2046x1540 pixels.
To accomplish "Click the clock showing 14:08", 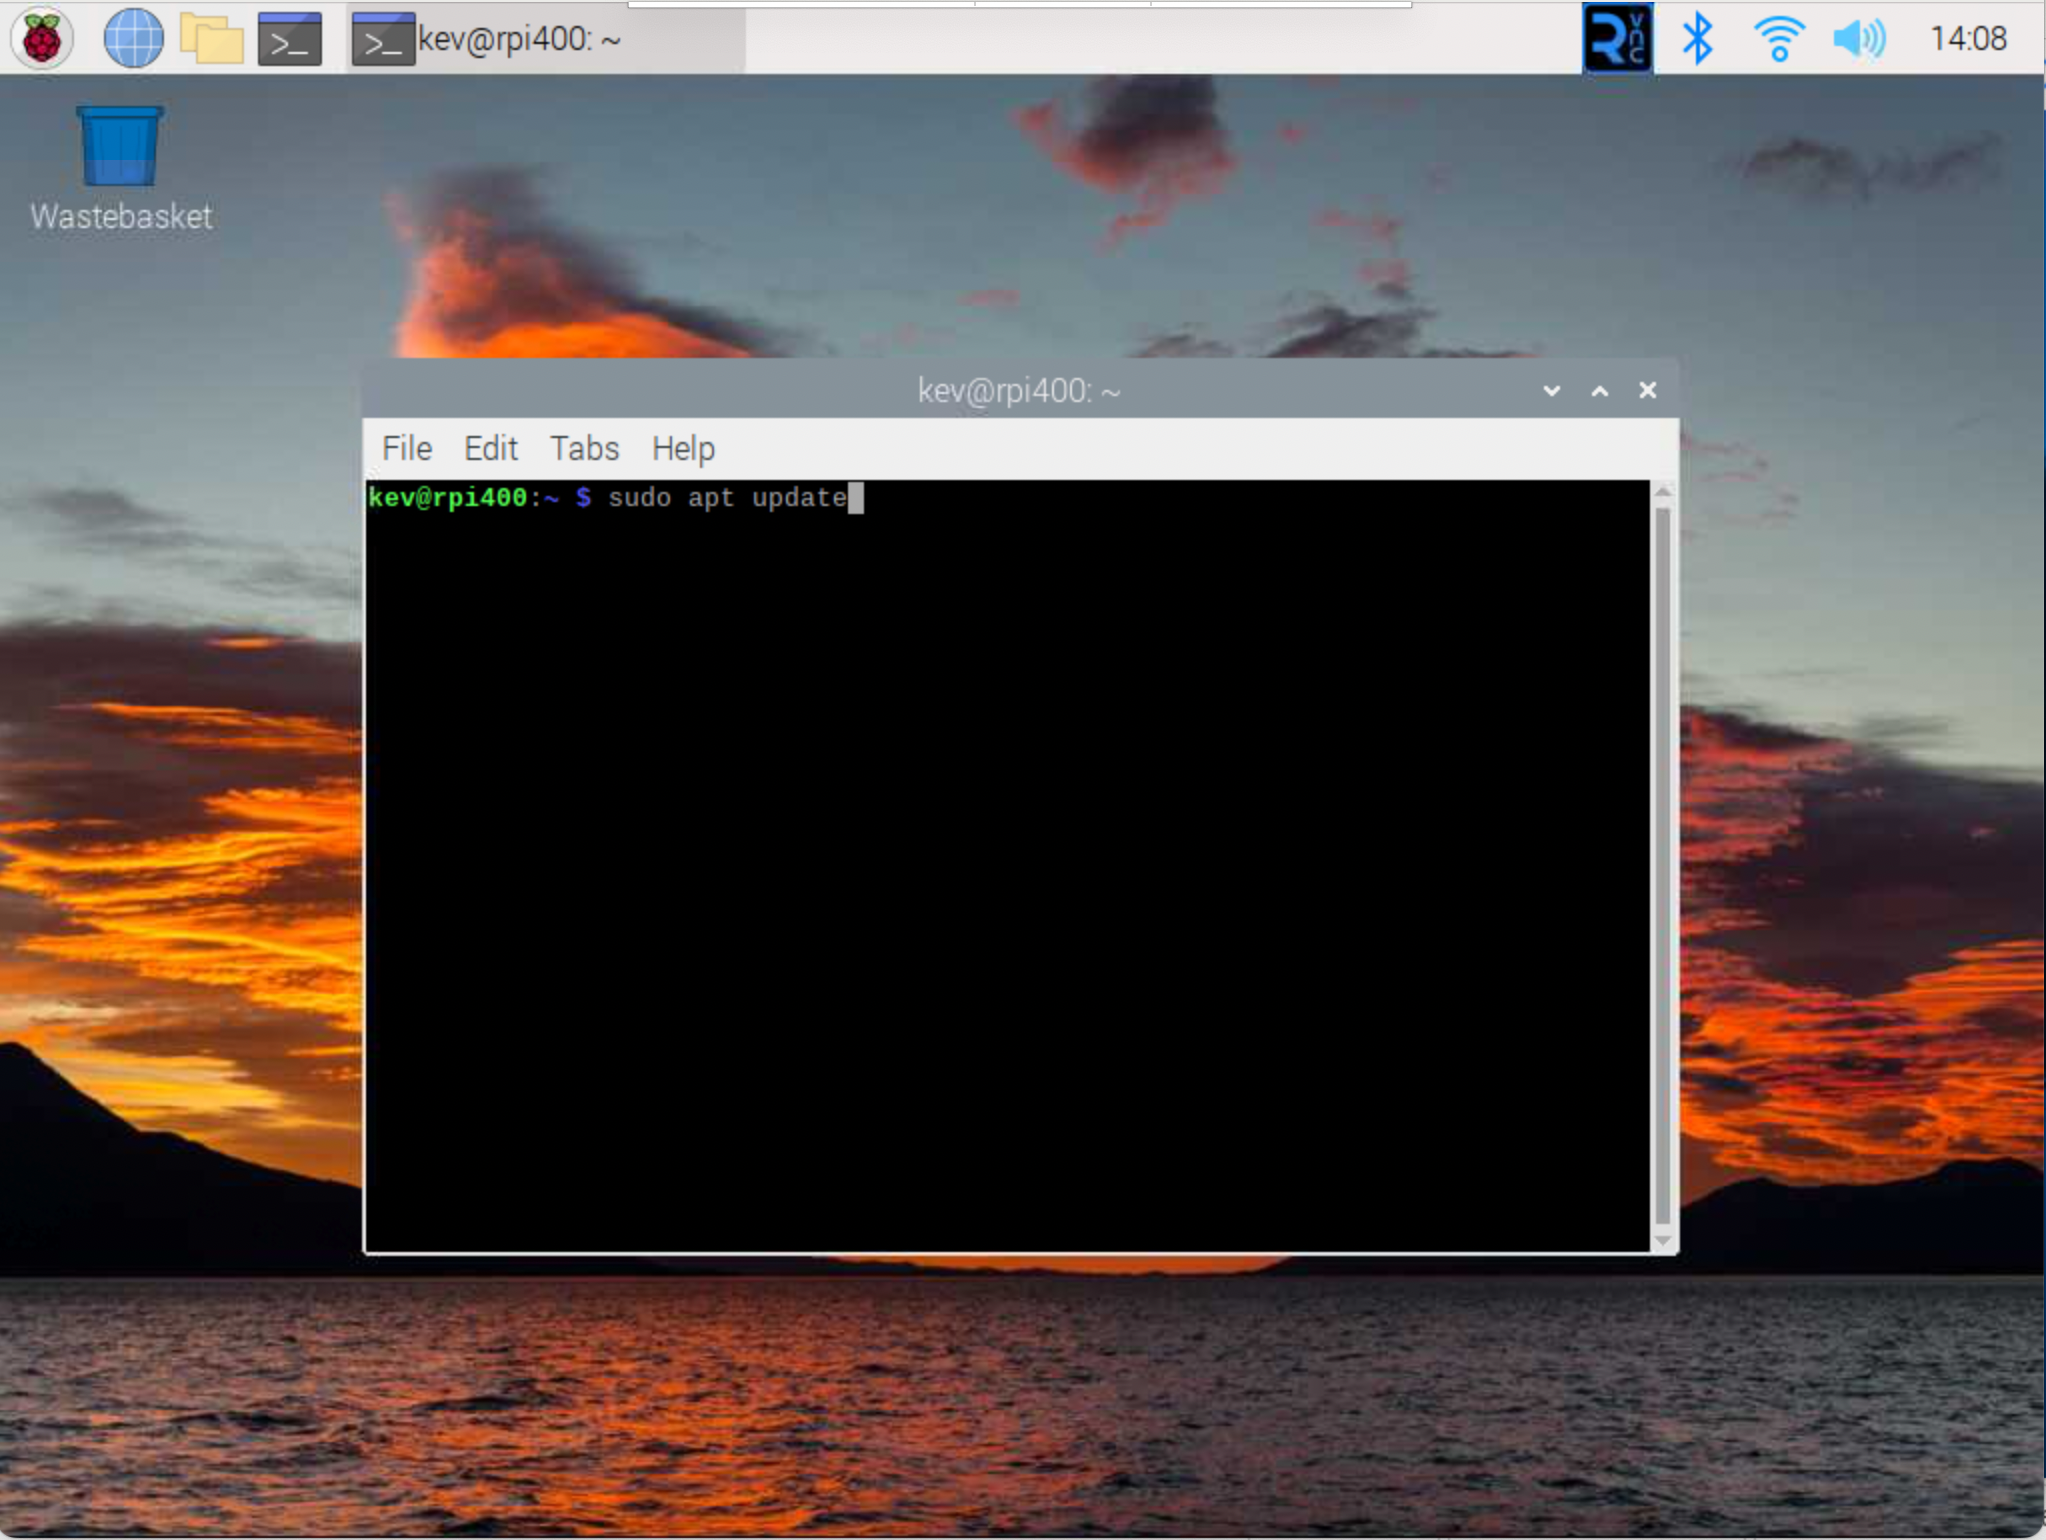I will click(x=1968, y=38).
